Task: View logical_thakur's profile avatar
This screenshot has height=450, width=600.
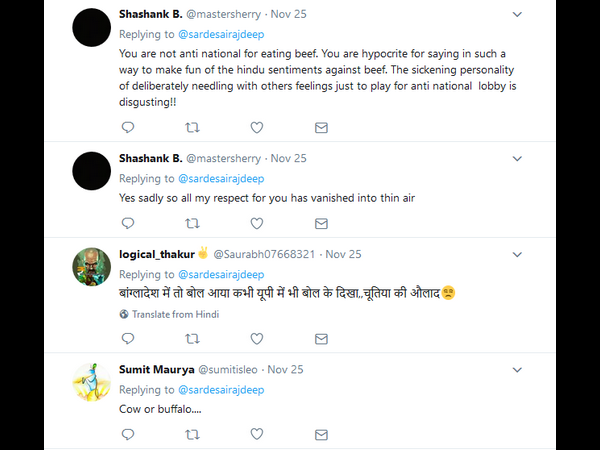Action: (x=92, y=267)
